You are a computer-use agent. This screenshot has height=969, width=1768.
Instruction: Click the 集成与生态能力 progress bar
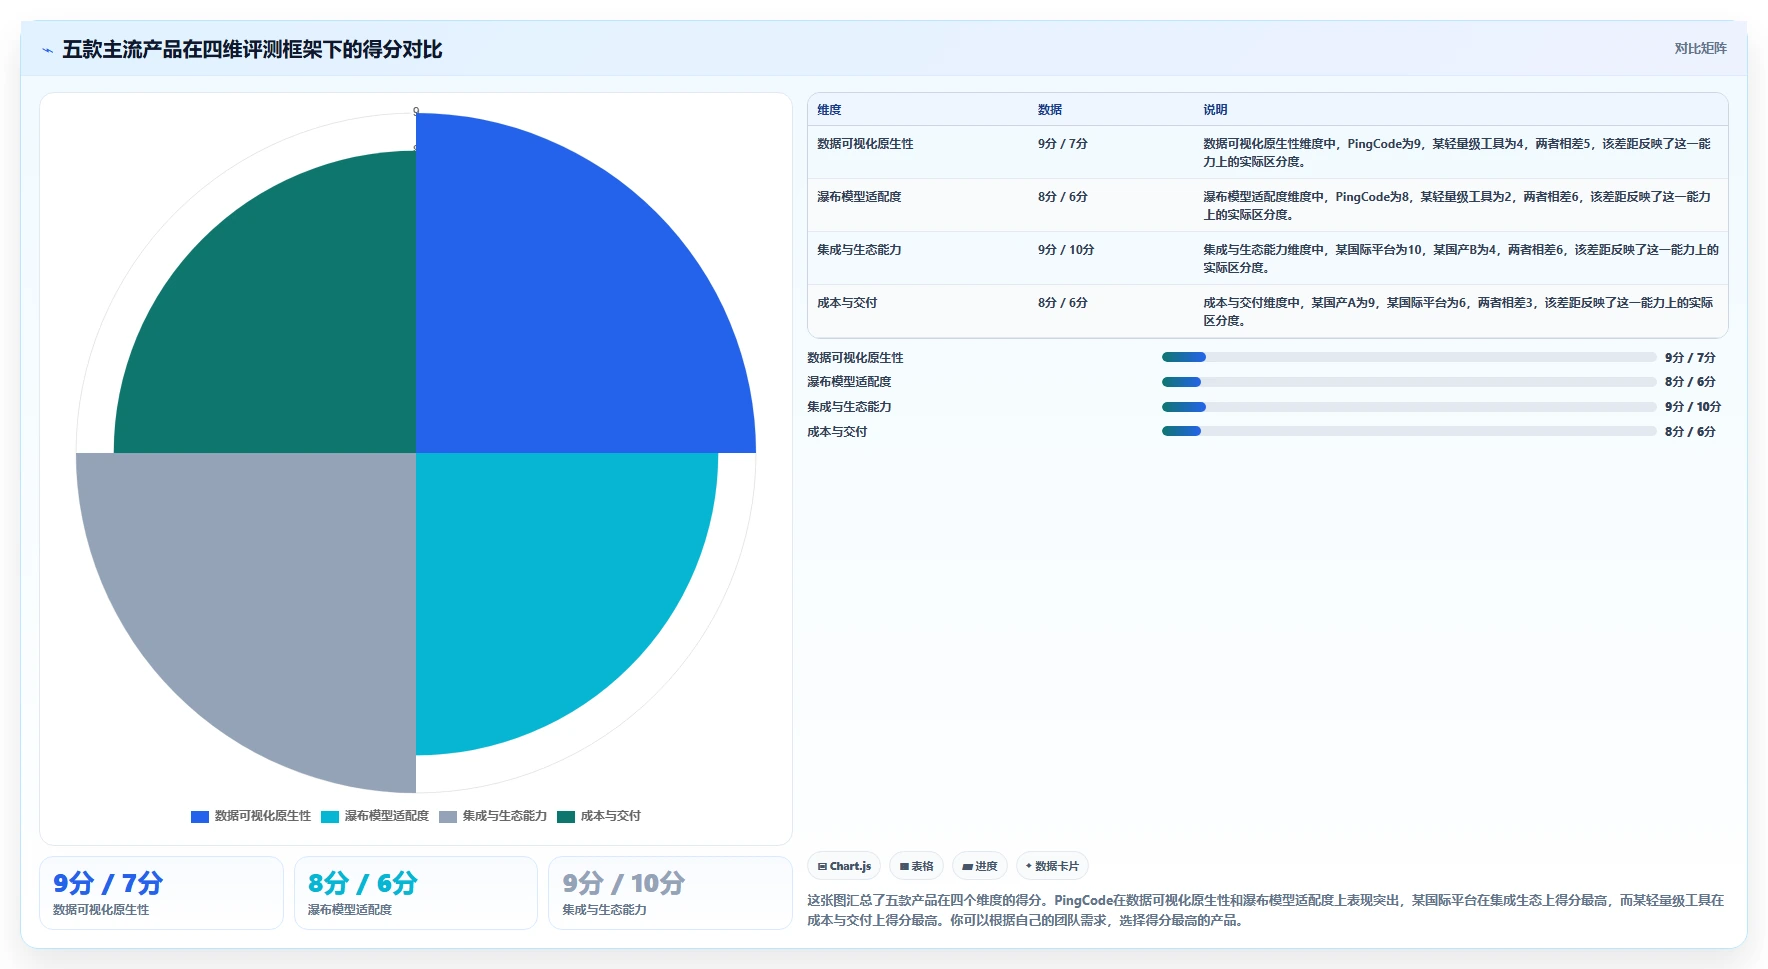coord(1409,407)
